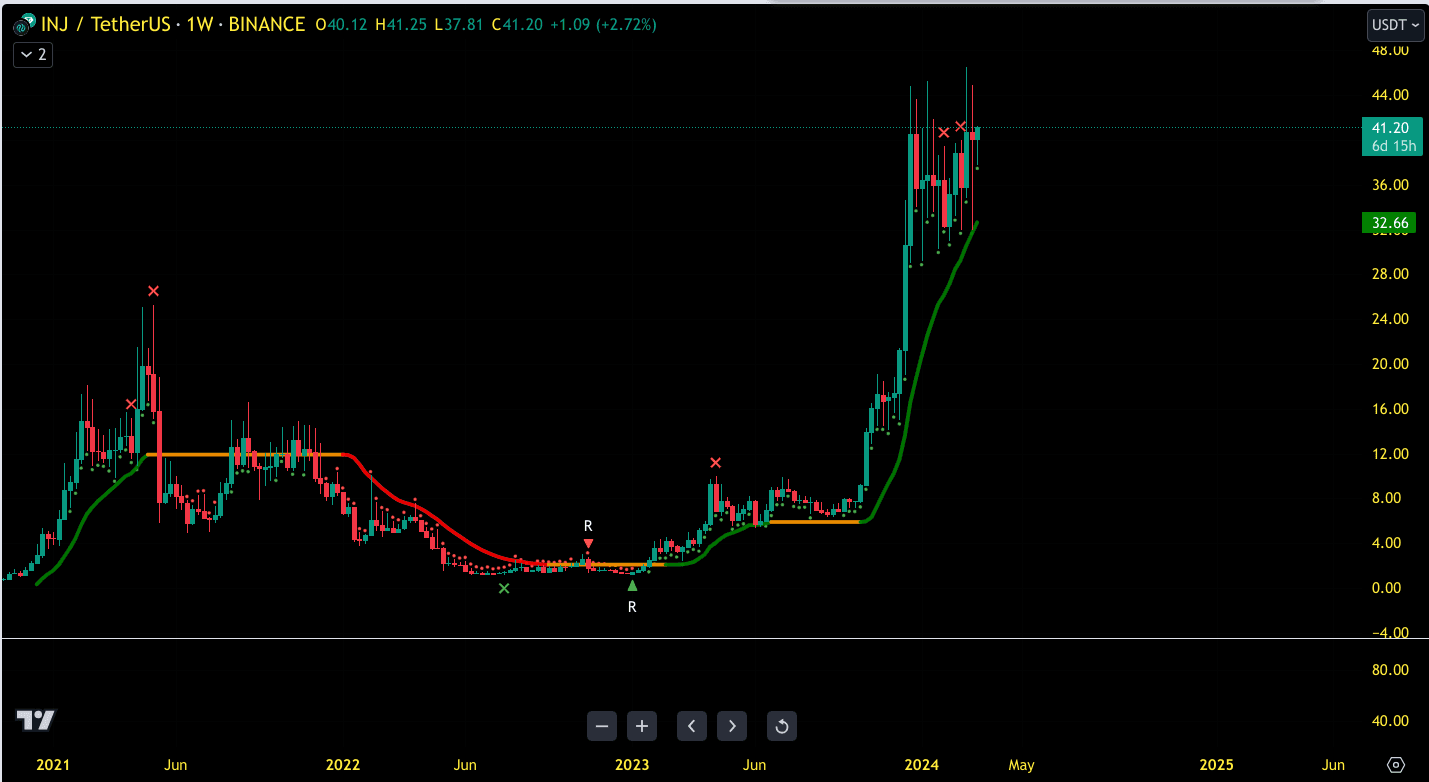Click the 2021 label on the time axis
Image resolution: width=1429 pixels, height=782 pixels.
pyautogui.click(x=53, y=765)
